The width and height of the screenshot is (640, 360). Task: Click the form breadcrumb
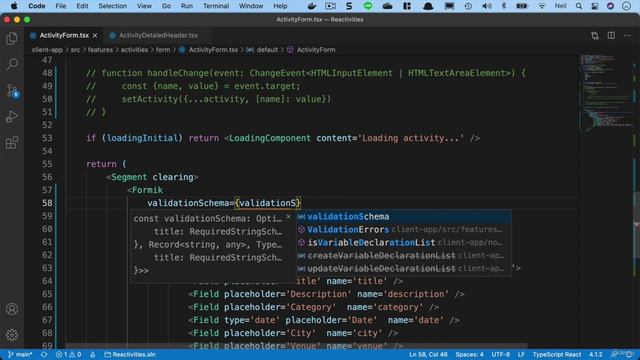coord(162,50)
